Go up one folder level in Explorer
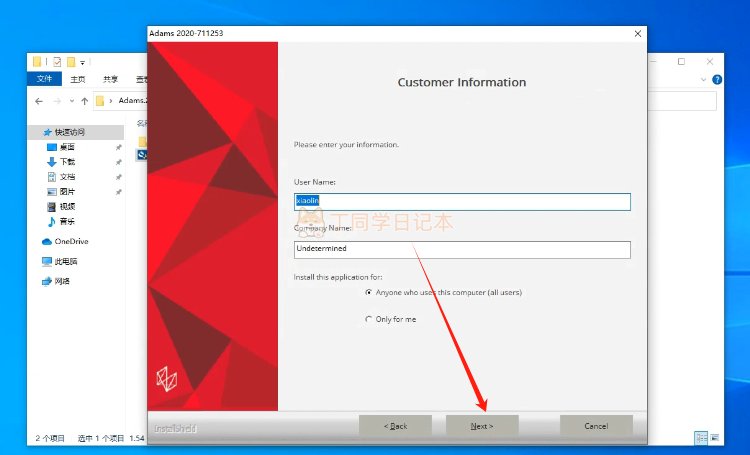The width and height of the screenshot is (750, 455). pyautogui.click(x=85, y=101)
